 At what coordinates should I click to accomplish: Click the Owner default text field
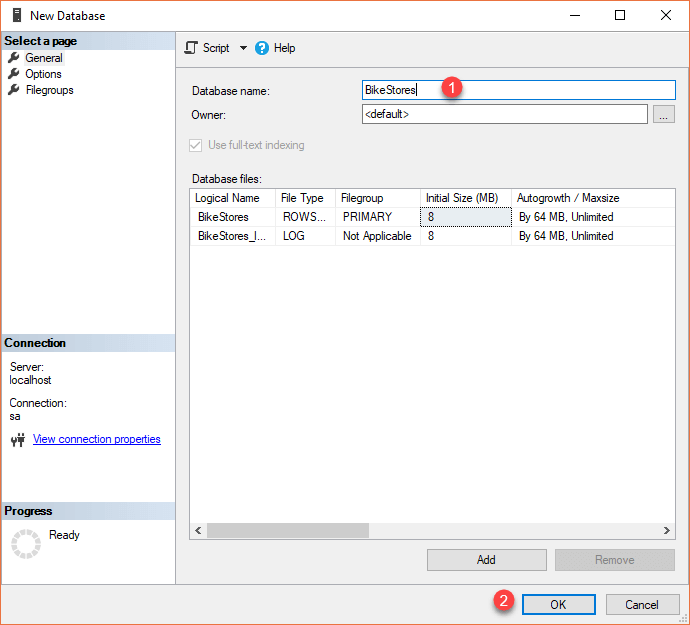(x=504, y=115)
